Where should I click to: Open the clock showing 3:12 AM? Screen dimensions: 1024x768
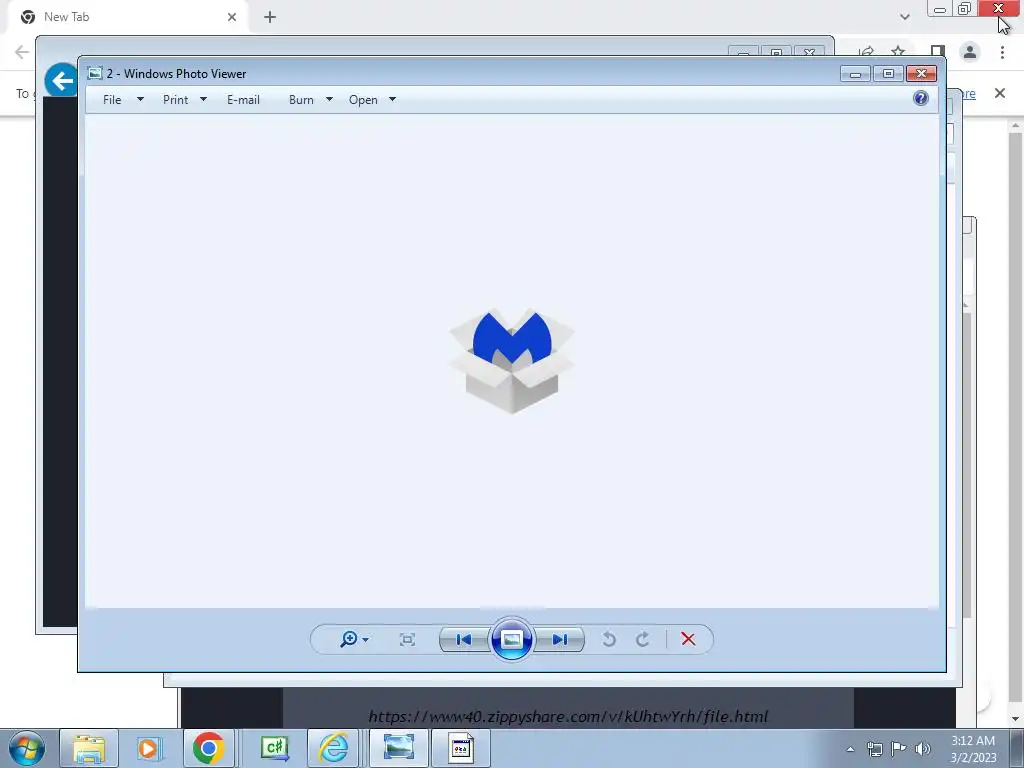[973, 749]
